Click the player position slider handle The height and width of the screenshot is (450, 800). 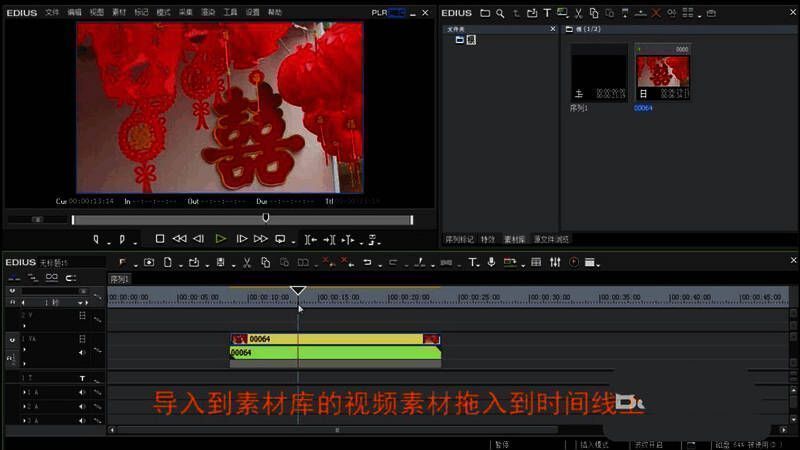tap(266, 218)
